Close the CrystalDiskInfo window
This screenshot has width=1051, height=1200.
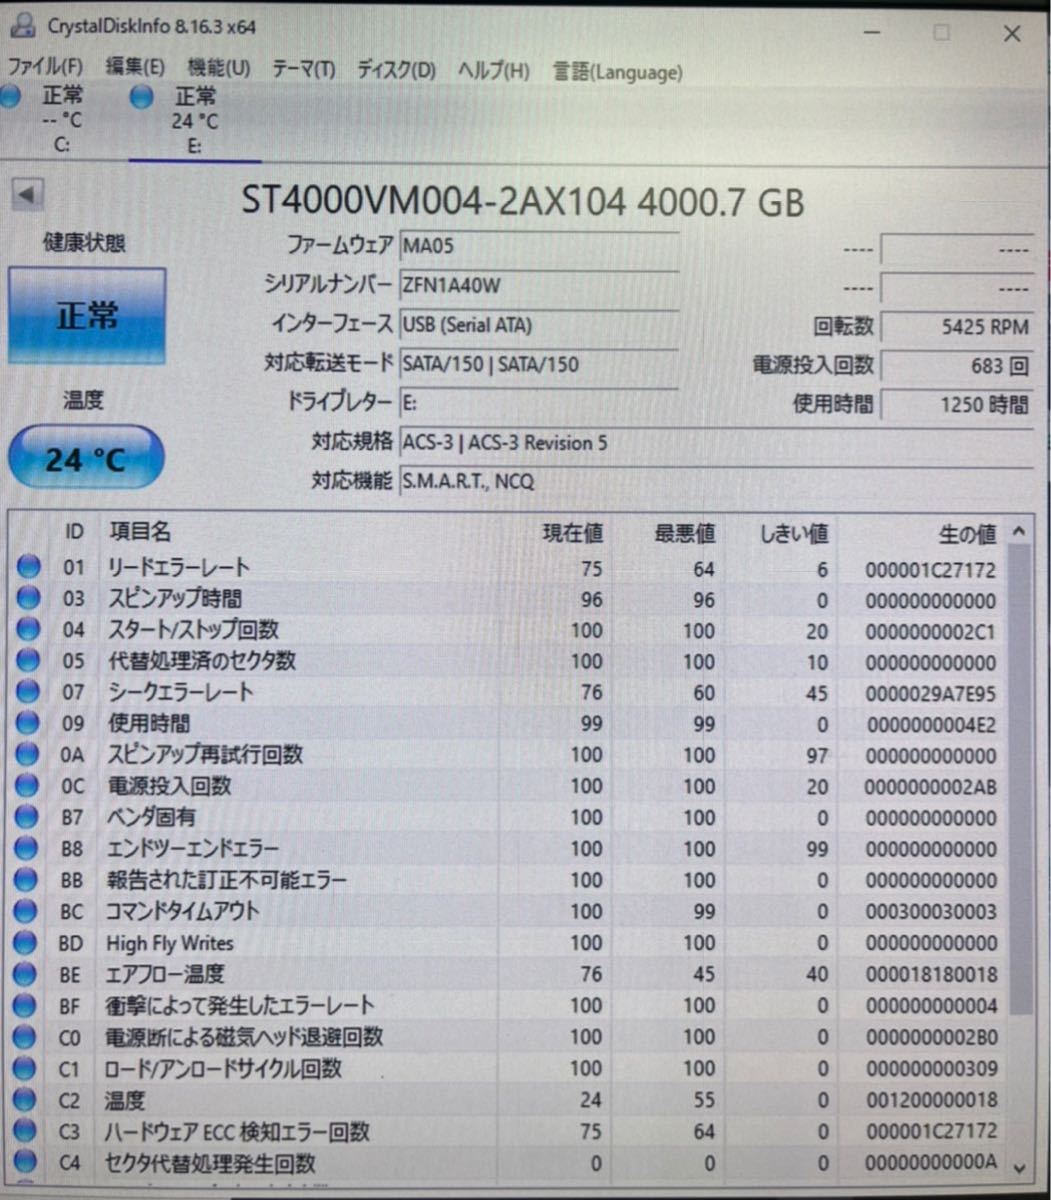1012,34
